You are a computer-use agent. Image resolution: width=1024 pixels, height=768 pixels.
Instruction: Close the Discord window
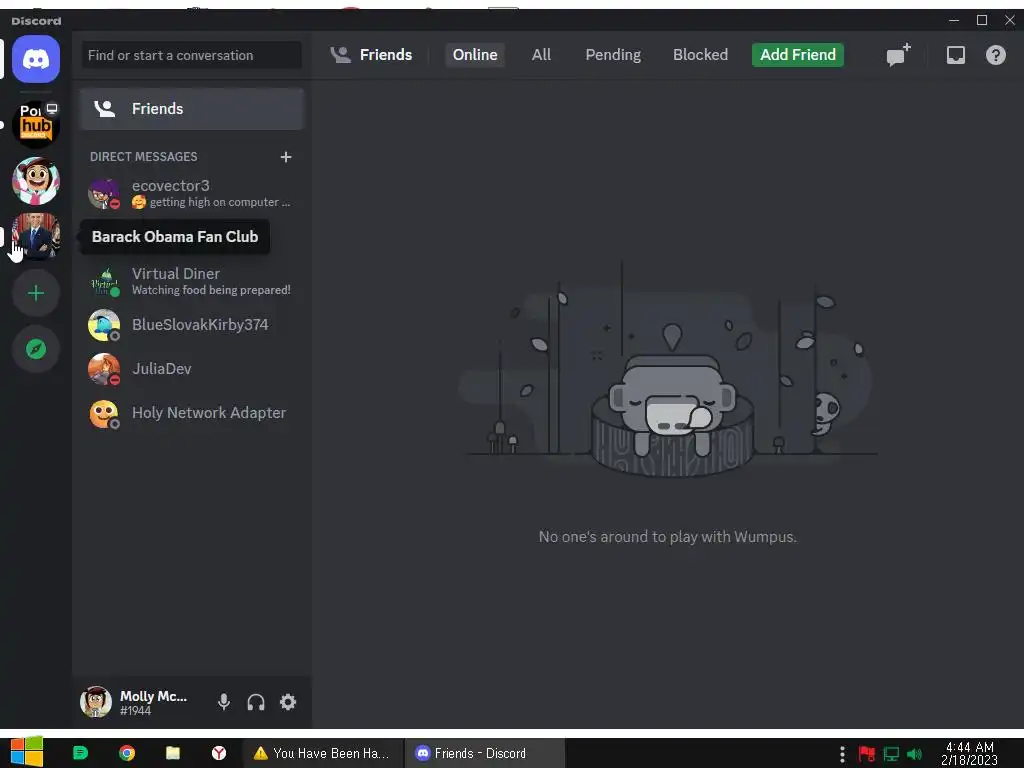point(1009,20)
